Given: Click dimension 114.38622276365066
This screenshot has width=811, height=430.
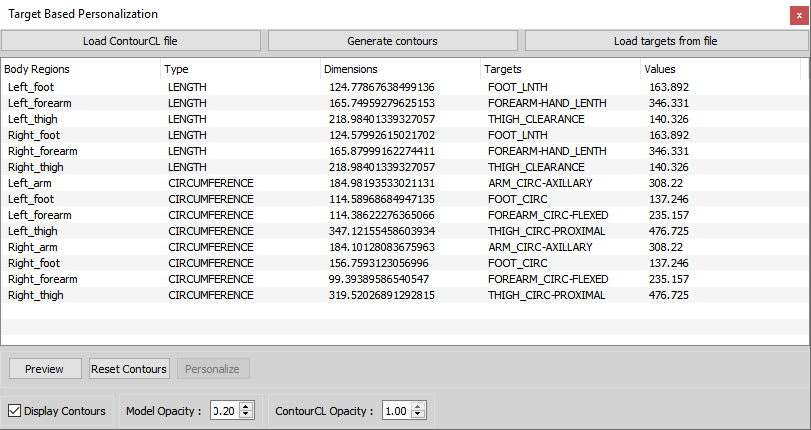Looking at the screenshot, I should pos(382,215).
